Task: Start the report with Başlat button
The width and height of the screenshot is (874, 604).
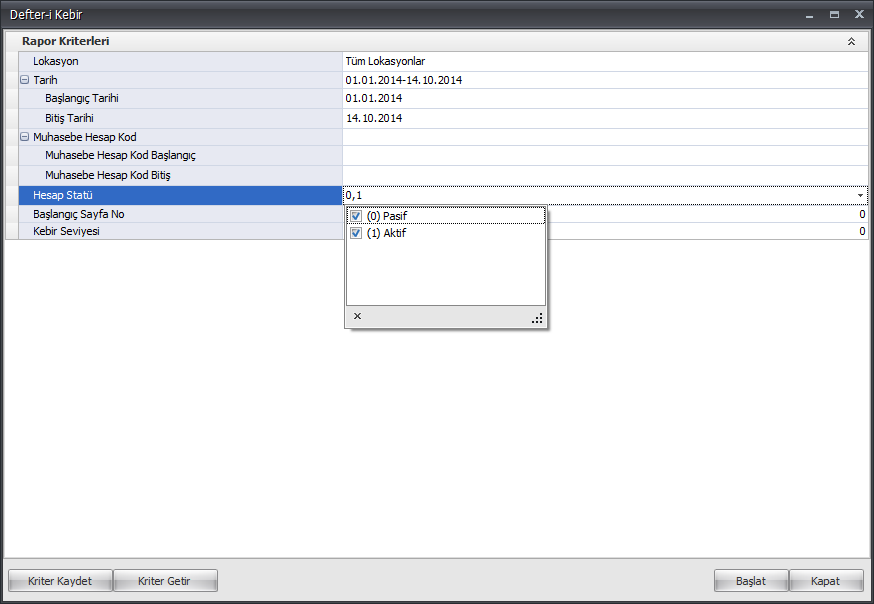Action: [750, 581]
